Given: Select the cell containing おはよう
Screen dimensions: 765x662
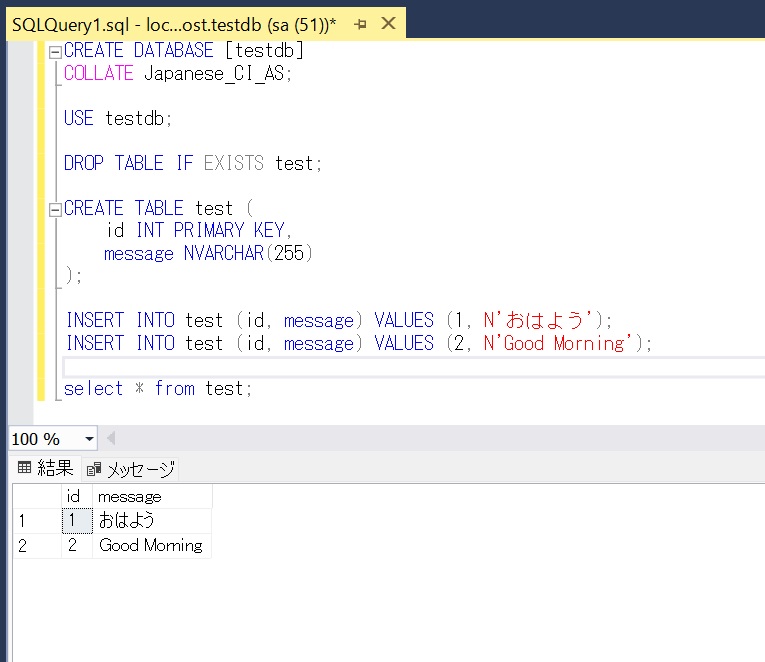Looking at the screenshot, I should click(152, 521).
